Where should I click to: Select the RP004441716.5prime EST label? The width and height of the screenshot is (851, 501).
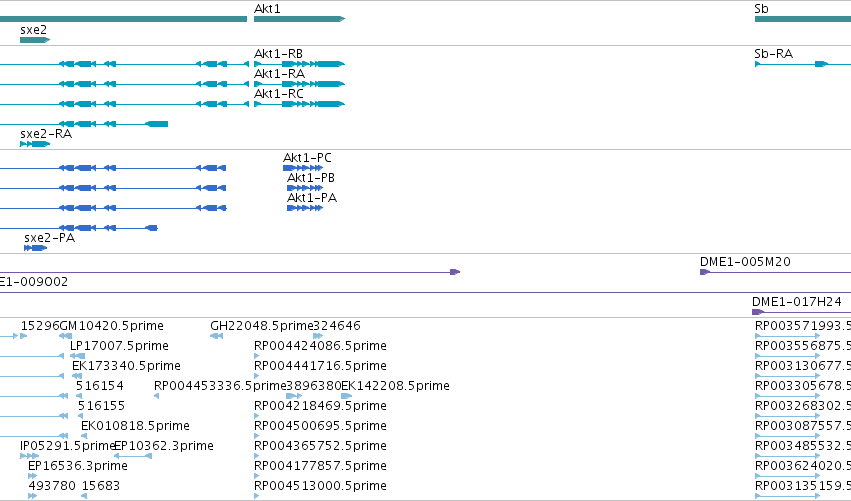320,366
